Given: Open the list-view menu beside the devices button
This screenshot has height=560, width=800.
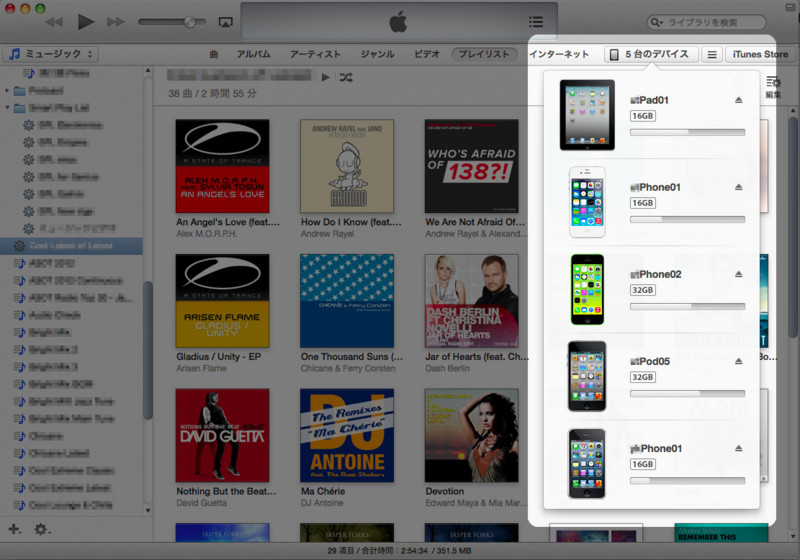Looking at the screenshot, I should [x=712, y=54].
